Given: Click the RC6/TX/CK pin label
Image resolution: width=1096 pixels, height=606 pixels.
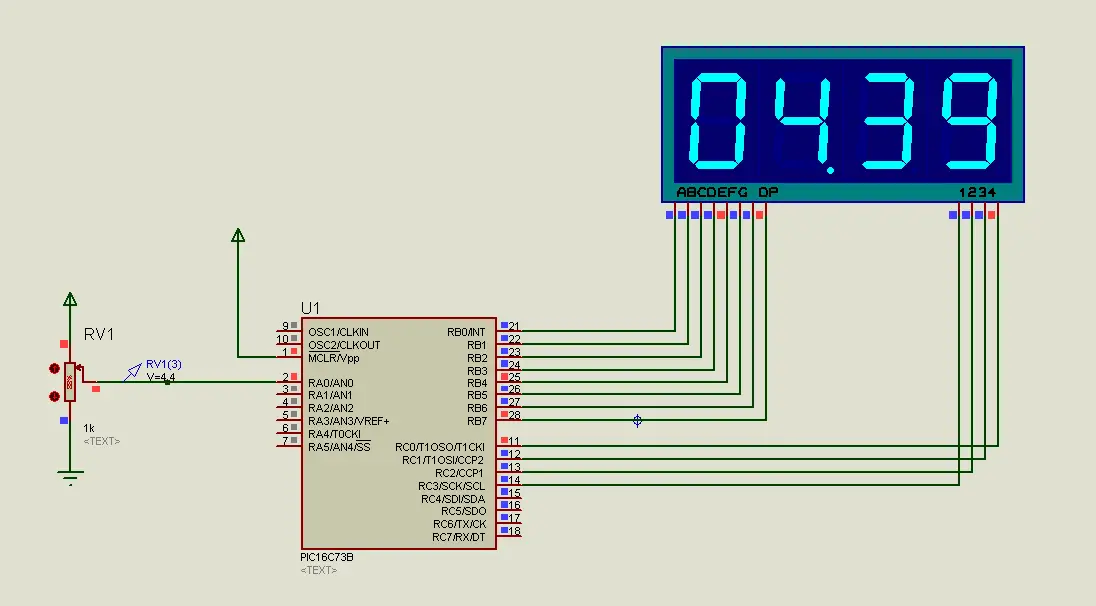Looking at the screenshot, I should click(x=459, y=524).
